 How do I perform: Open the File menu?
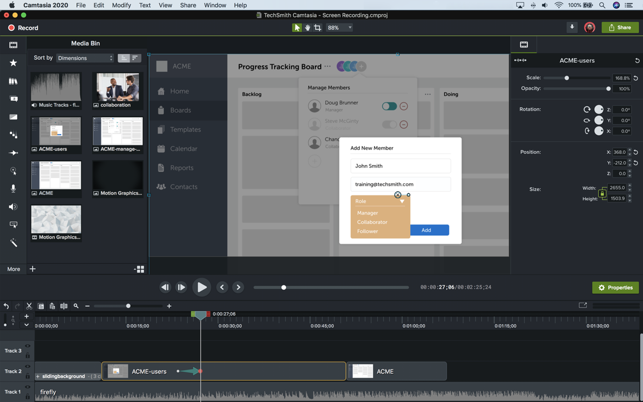tap(81, 5)
